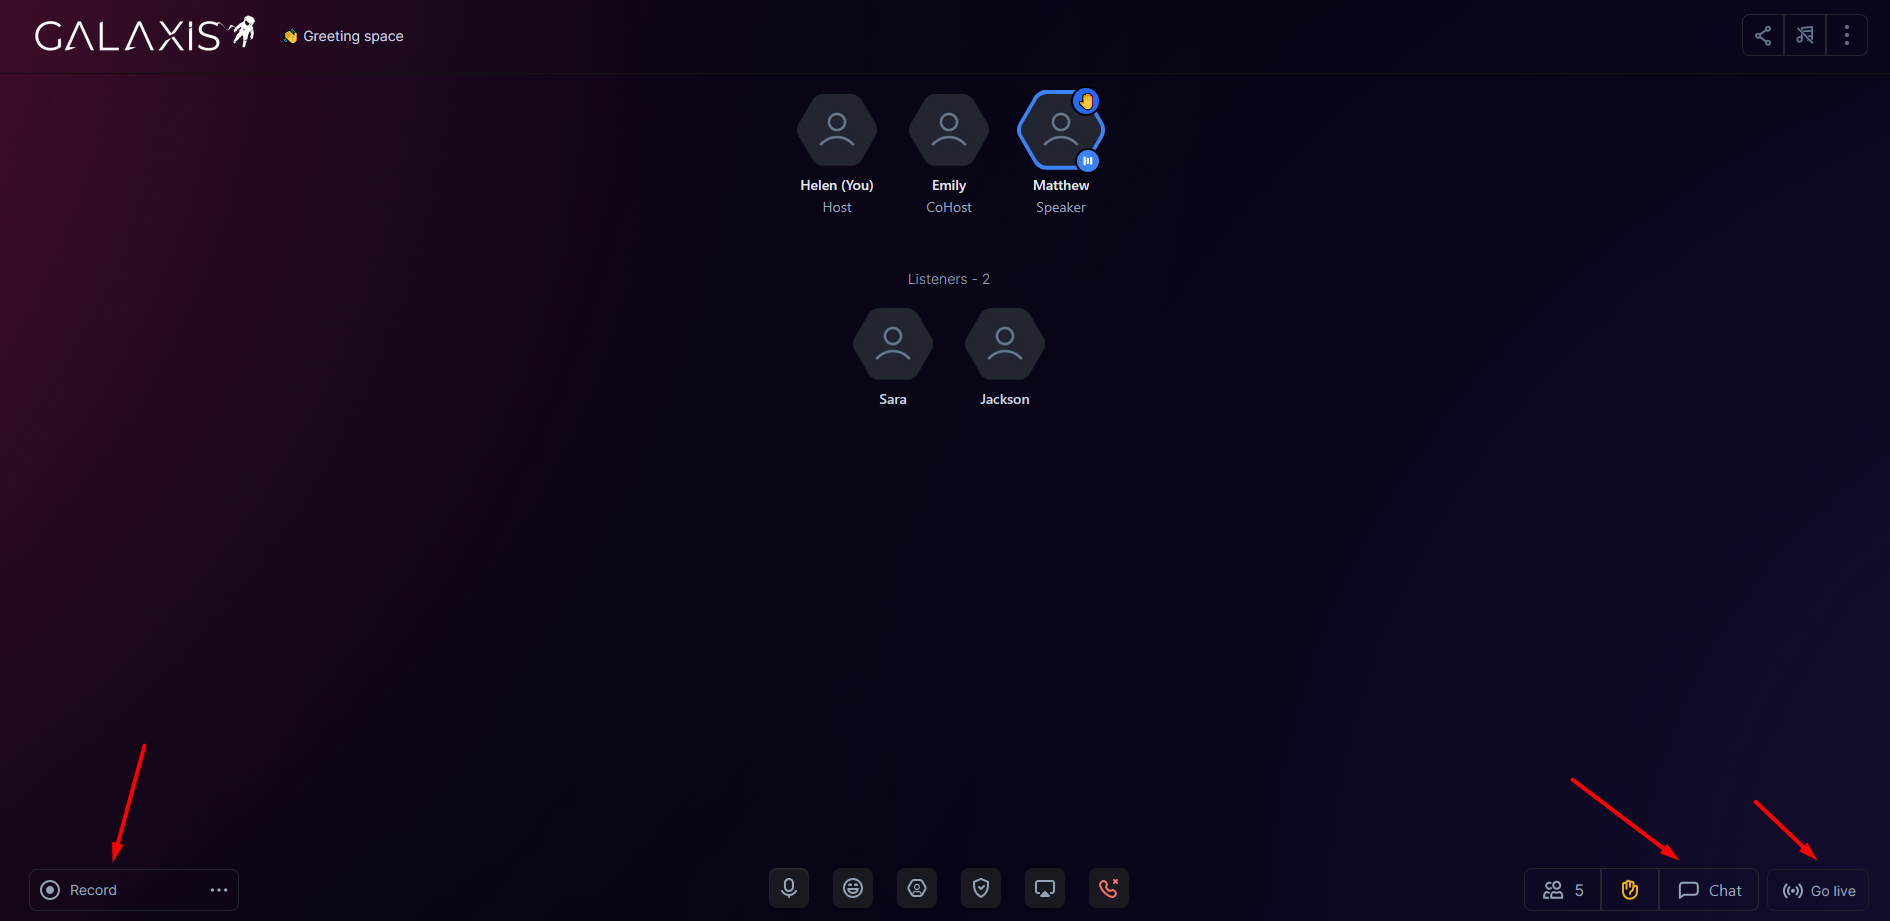
Task: Toggle the muted music icon
Action: (1805, 36)
